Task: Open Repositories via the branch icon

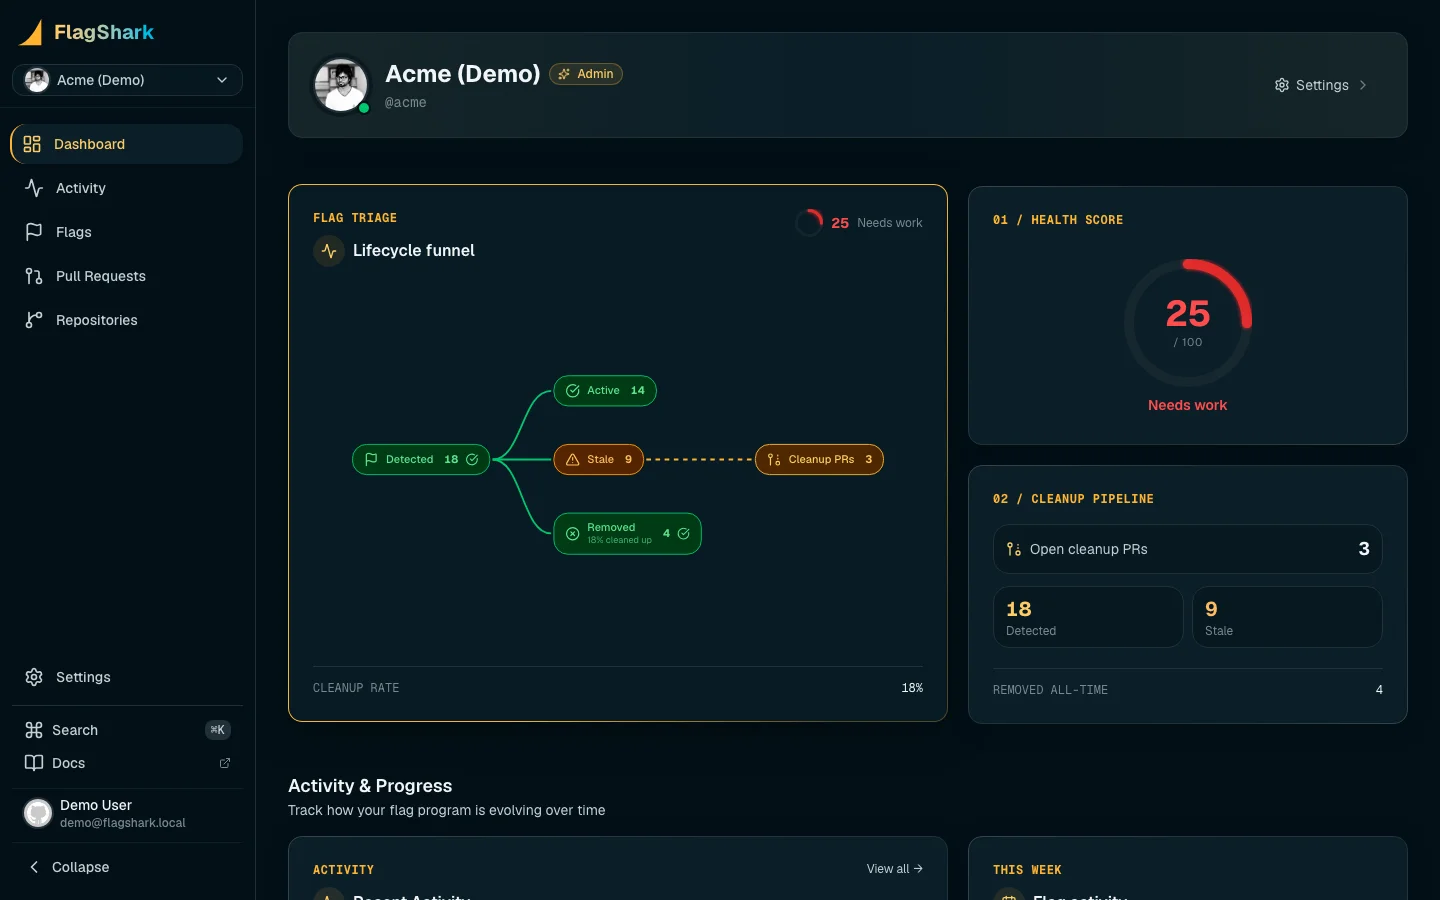Action: pyautogui.click(x=34, y=320)
